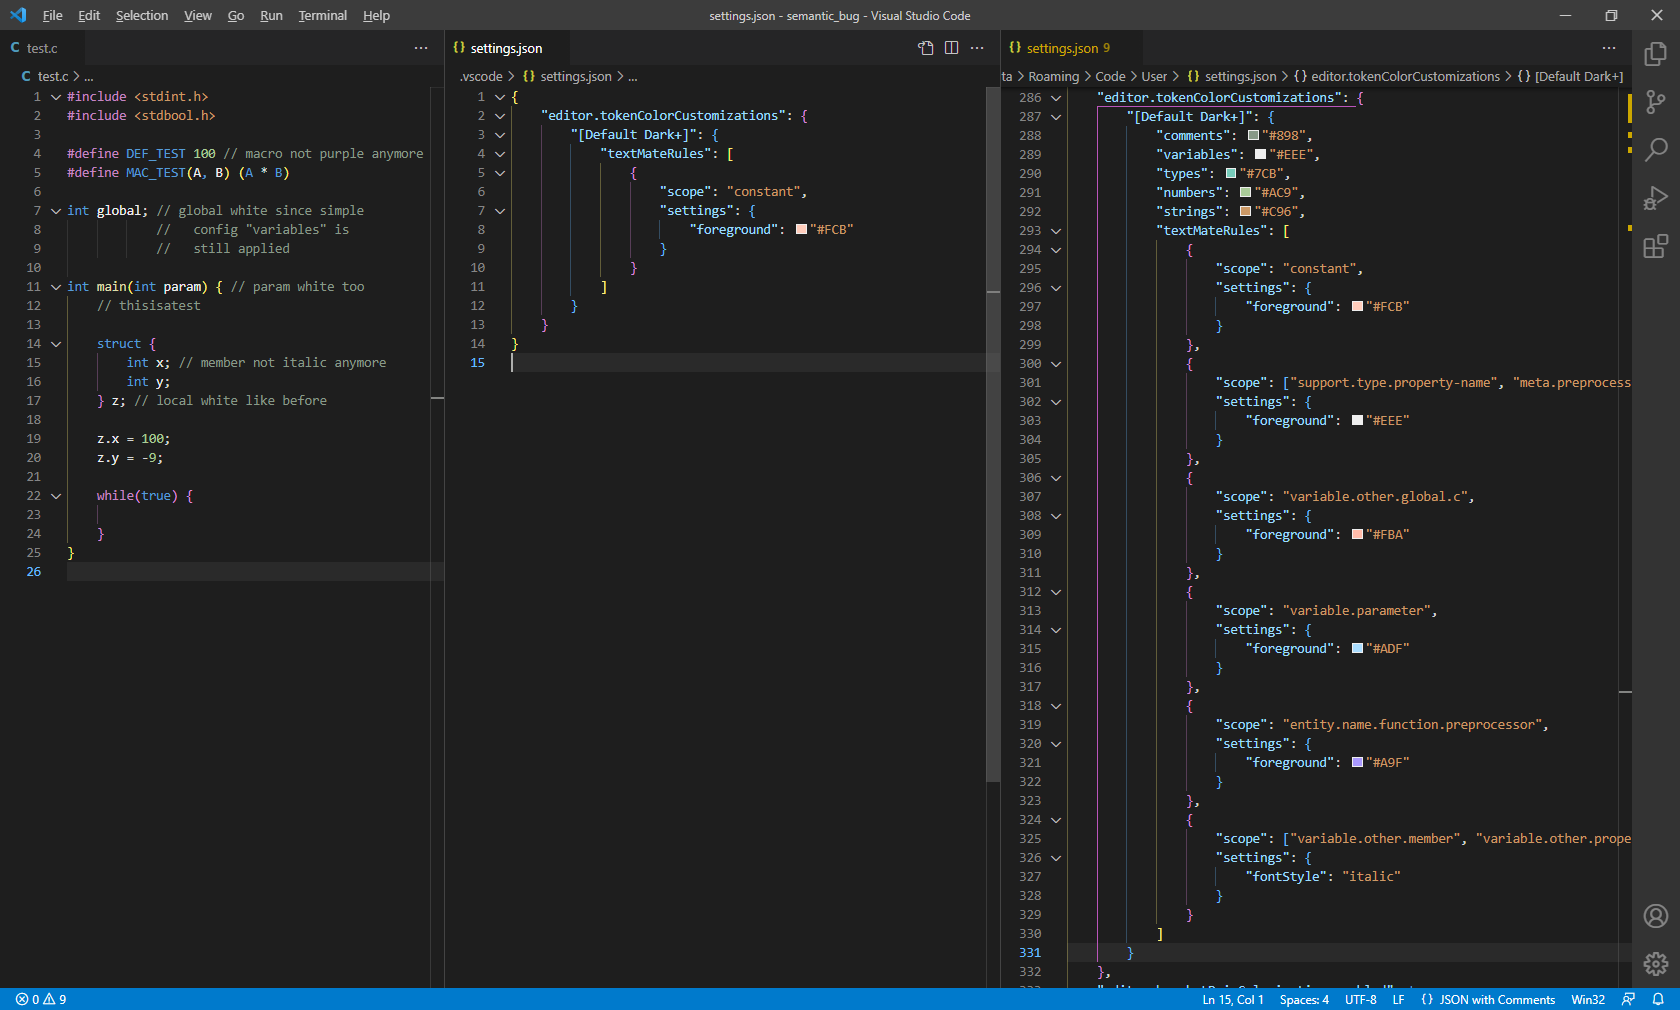Open the Source Control view

tap(1655, 102)
